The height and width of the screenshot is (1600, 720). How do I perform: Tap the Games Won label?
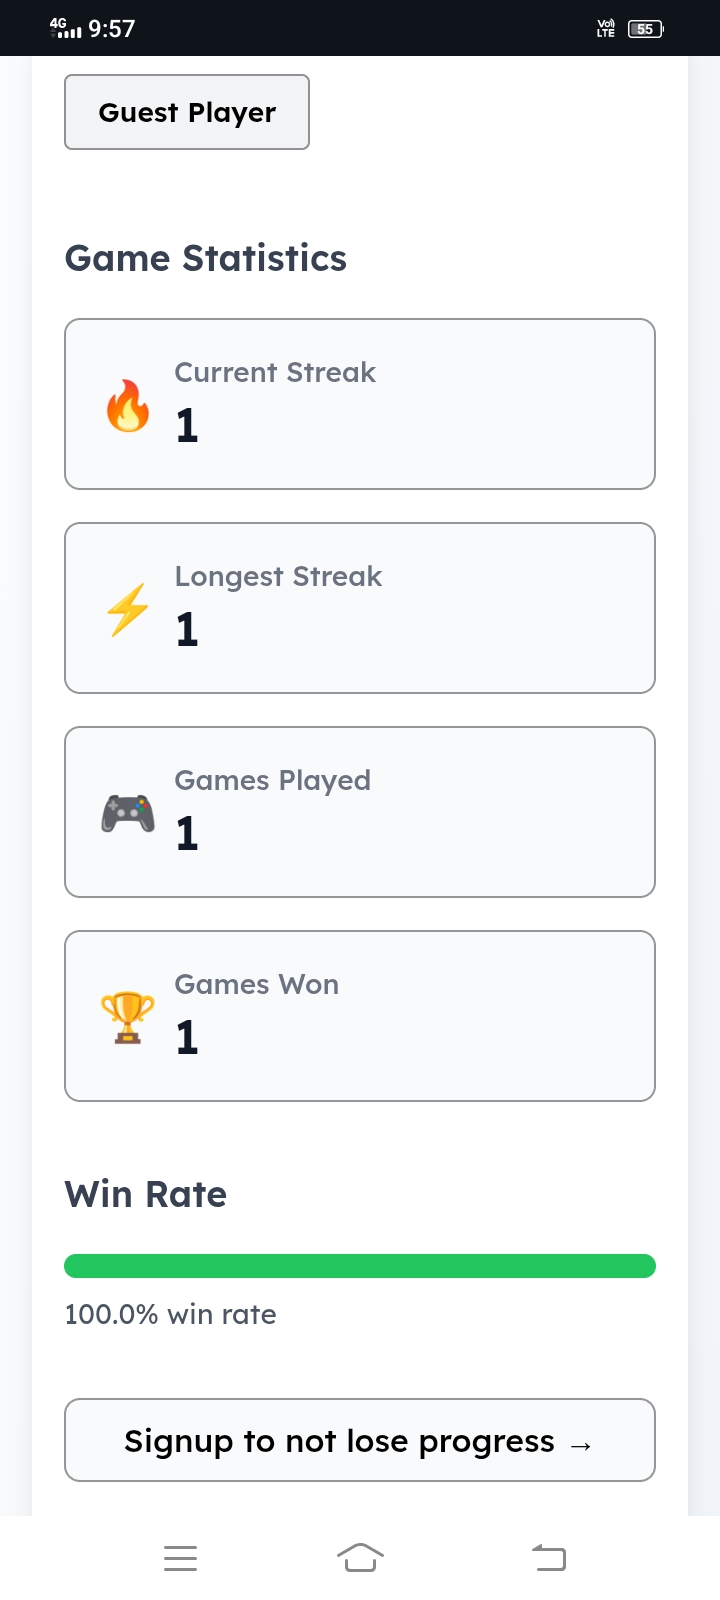256,985
